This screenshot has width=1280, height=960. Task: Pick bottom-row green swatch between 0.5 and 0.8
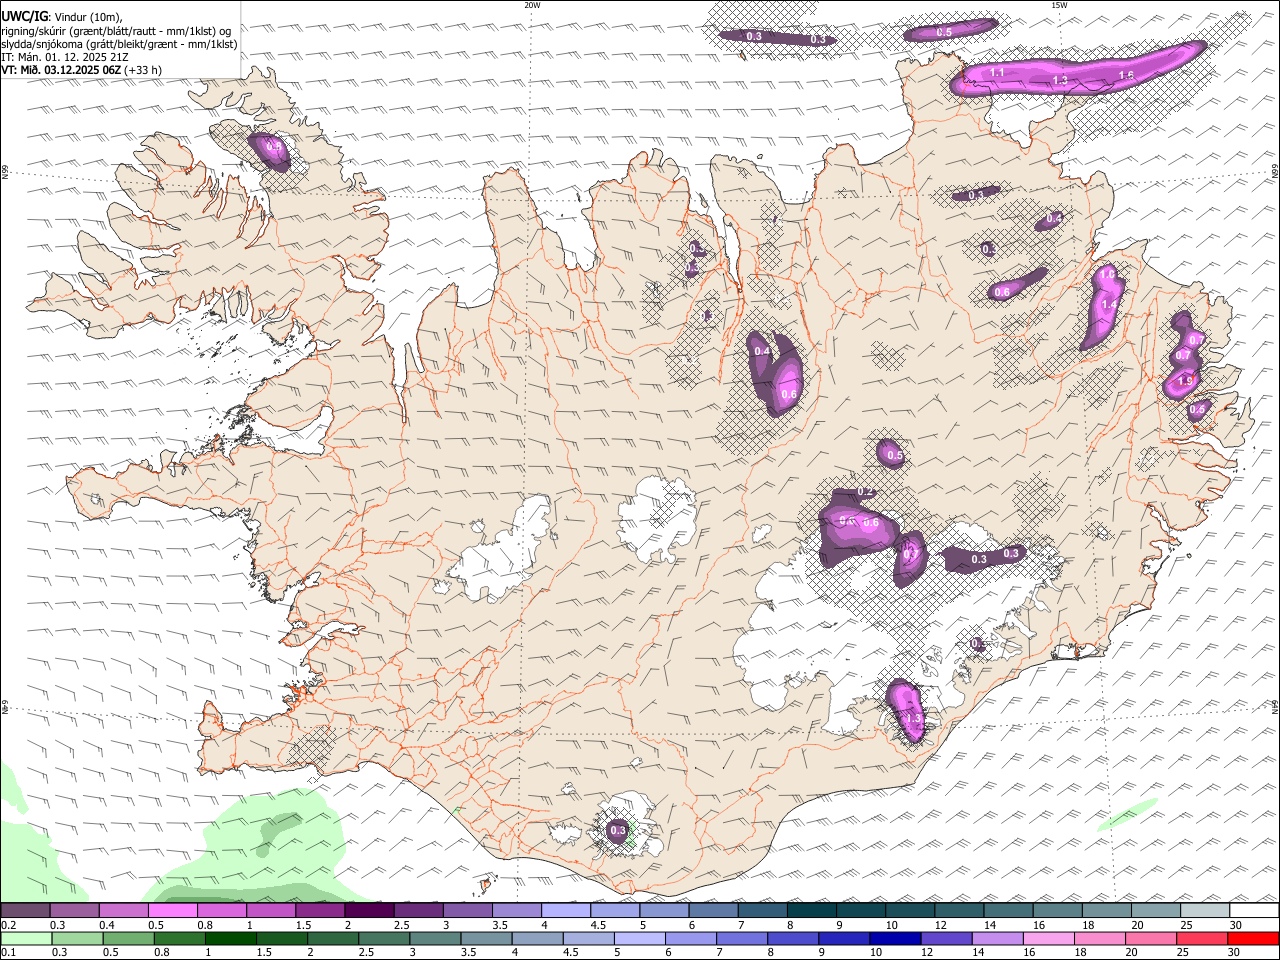click(x=129, y=938)
